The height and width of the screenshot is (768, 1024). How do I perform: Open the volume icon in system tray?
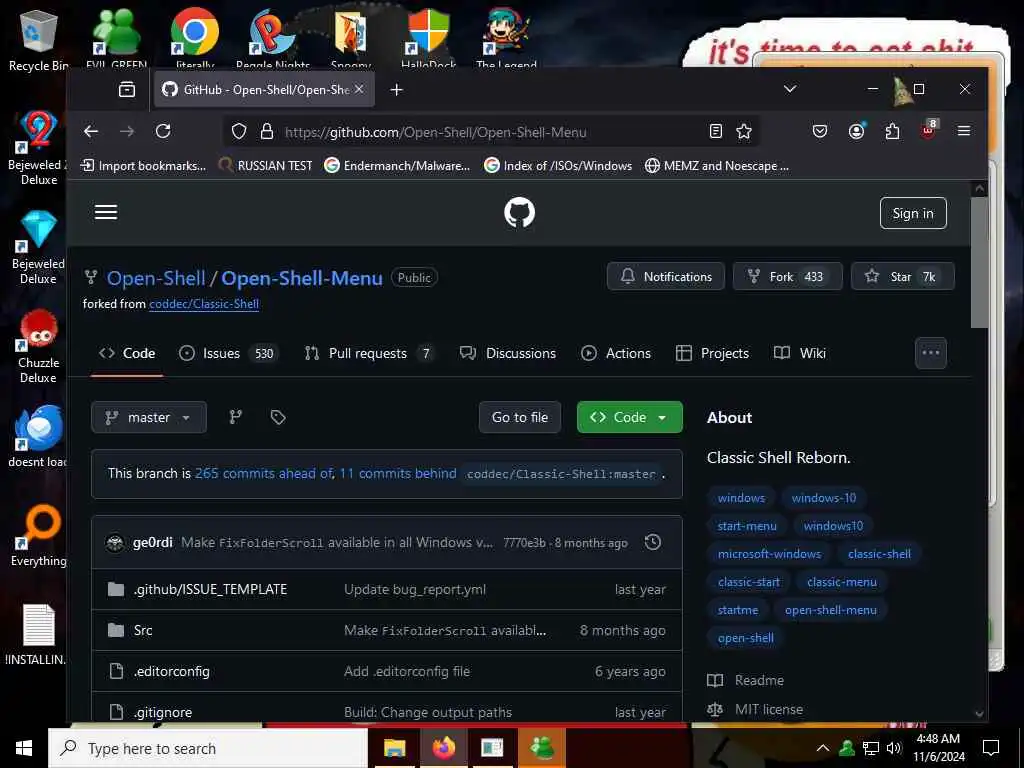tap(895, 748)
